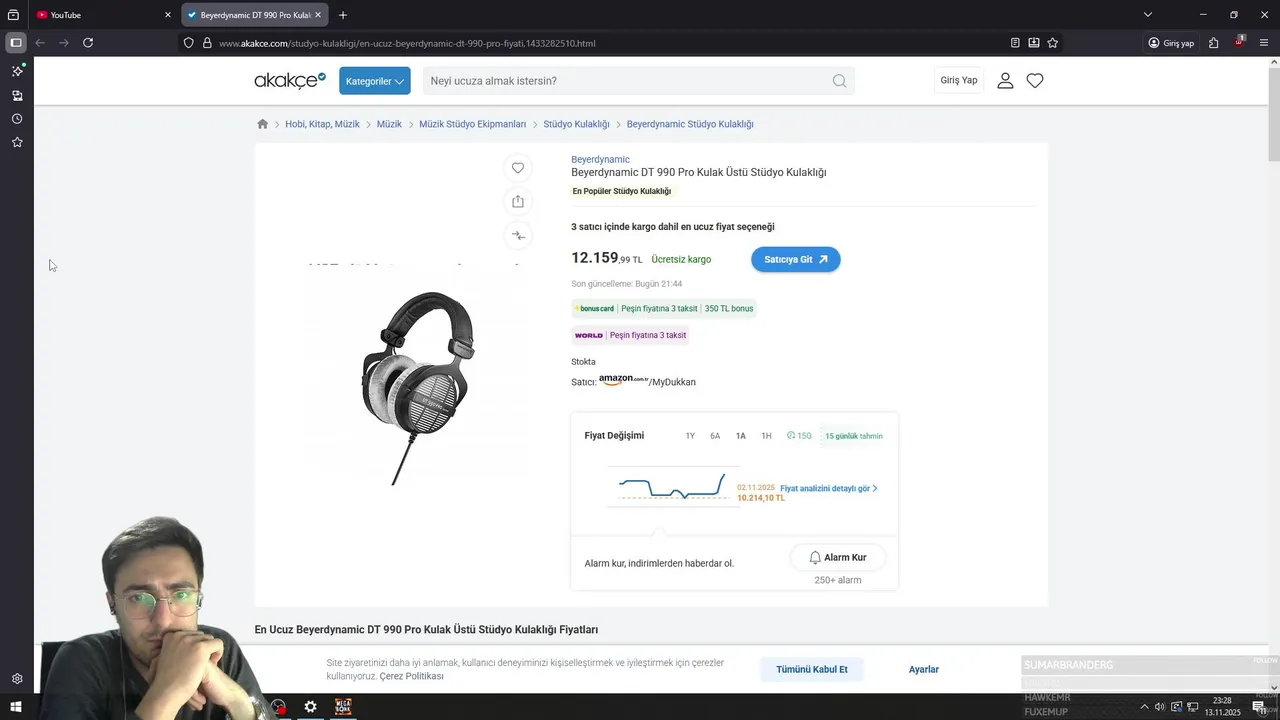The image size is (1280, 720).
Task: Click install-site icon in address bar
Action: point(1034,43)
